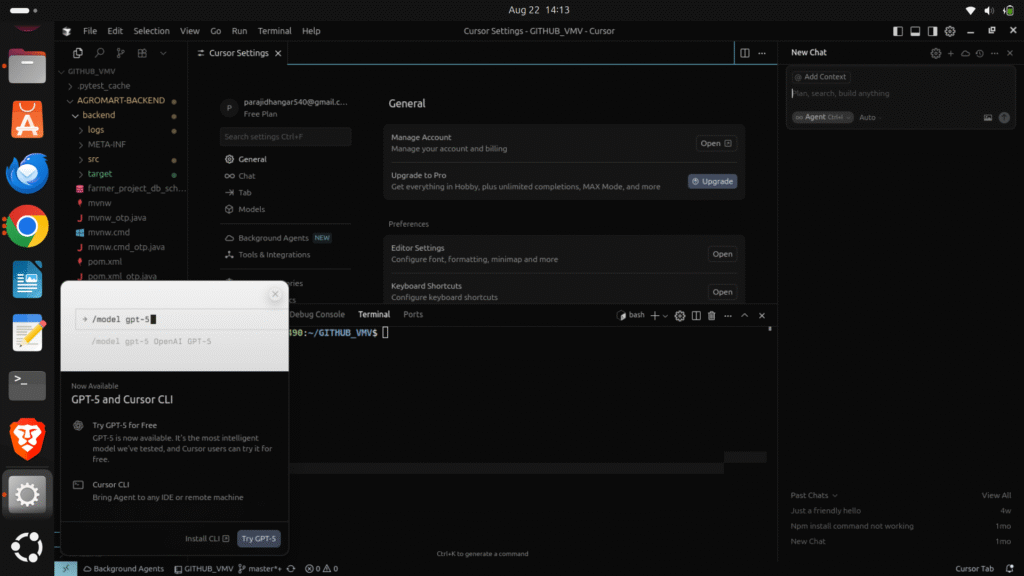The height and width of the screenshot is (576, 1024).
Task: Split the editor right icon
Action: pos(744,53)
